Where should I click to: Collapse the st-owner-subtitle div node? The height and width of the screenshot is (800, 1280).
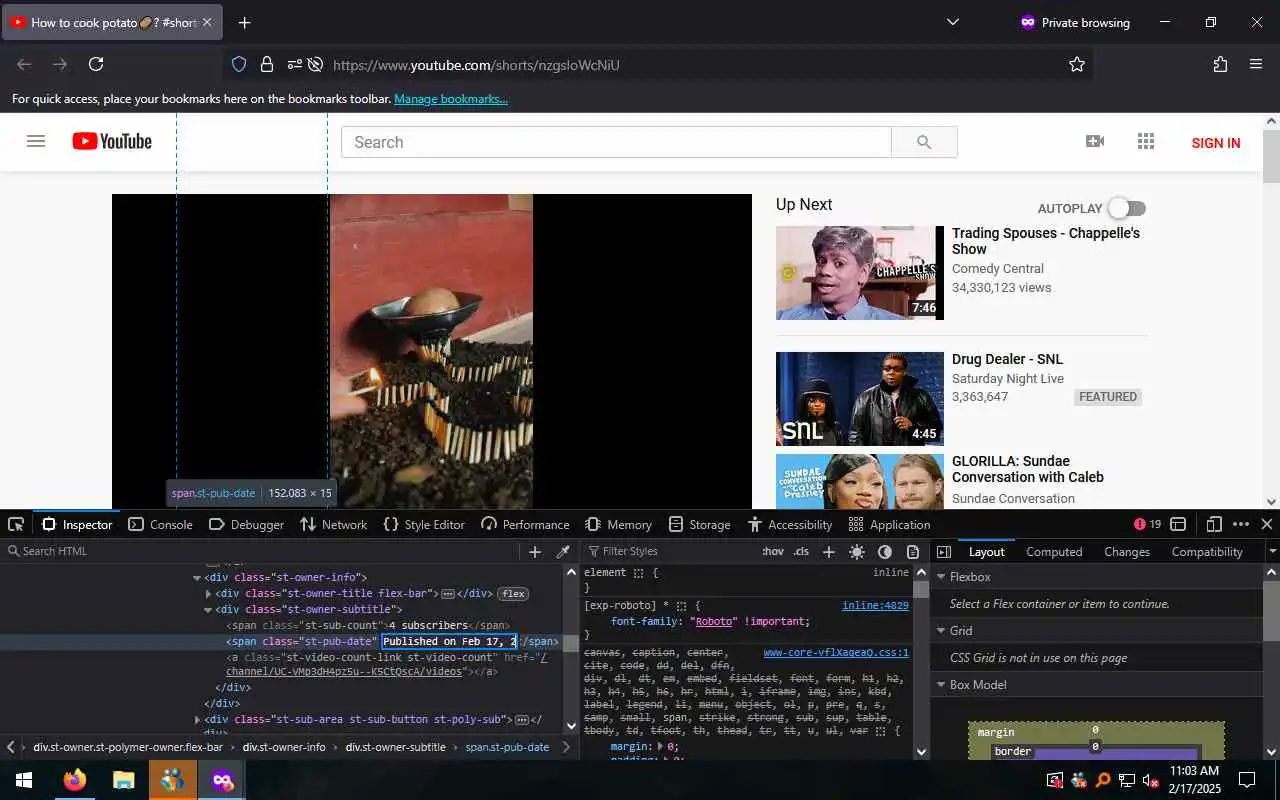(x=208, y=610)
